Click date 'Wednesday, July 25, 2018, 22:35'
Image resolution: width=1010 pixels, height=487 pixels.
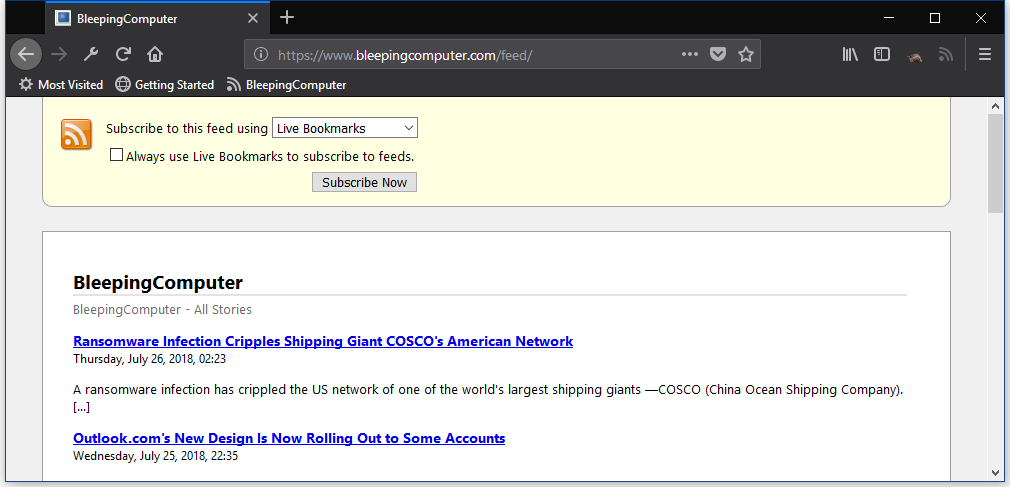point(156,457)
